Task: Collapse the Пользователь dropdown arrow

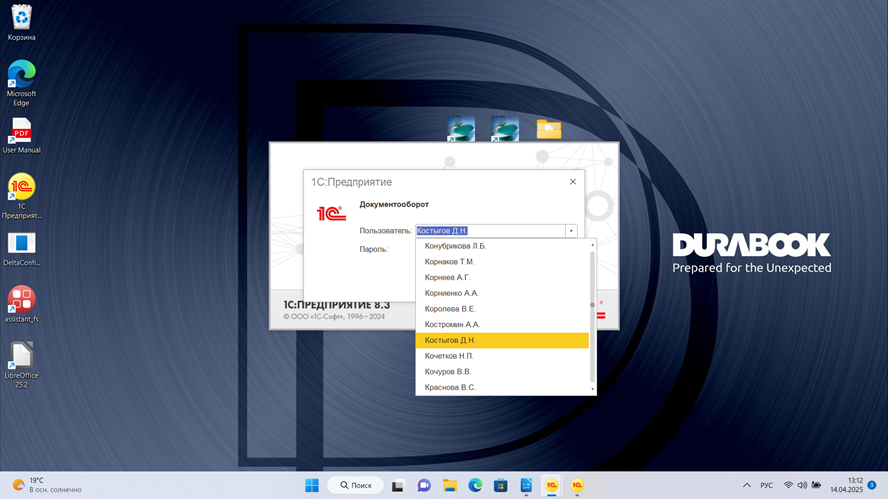Action: [571, 231]
